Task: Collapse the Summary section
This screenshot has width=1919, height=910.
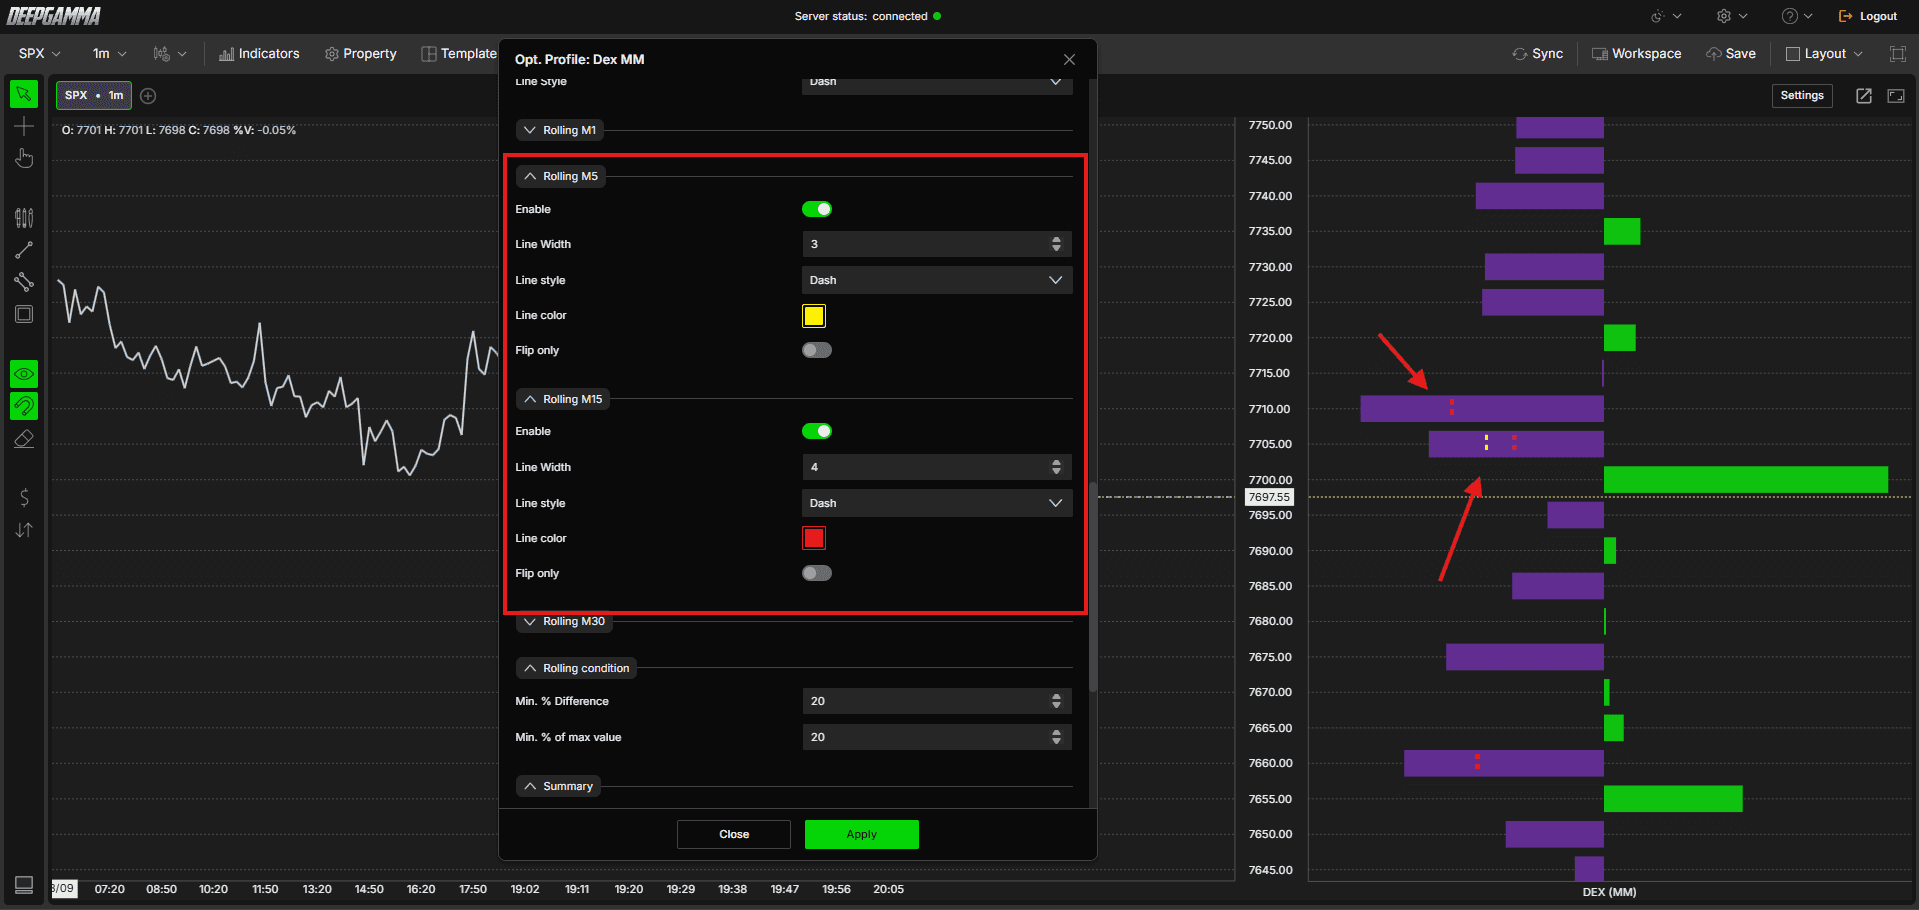Action: [559, 786]
